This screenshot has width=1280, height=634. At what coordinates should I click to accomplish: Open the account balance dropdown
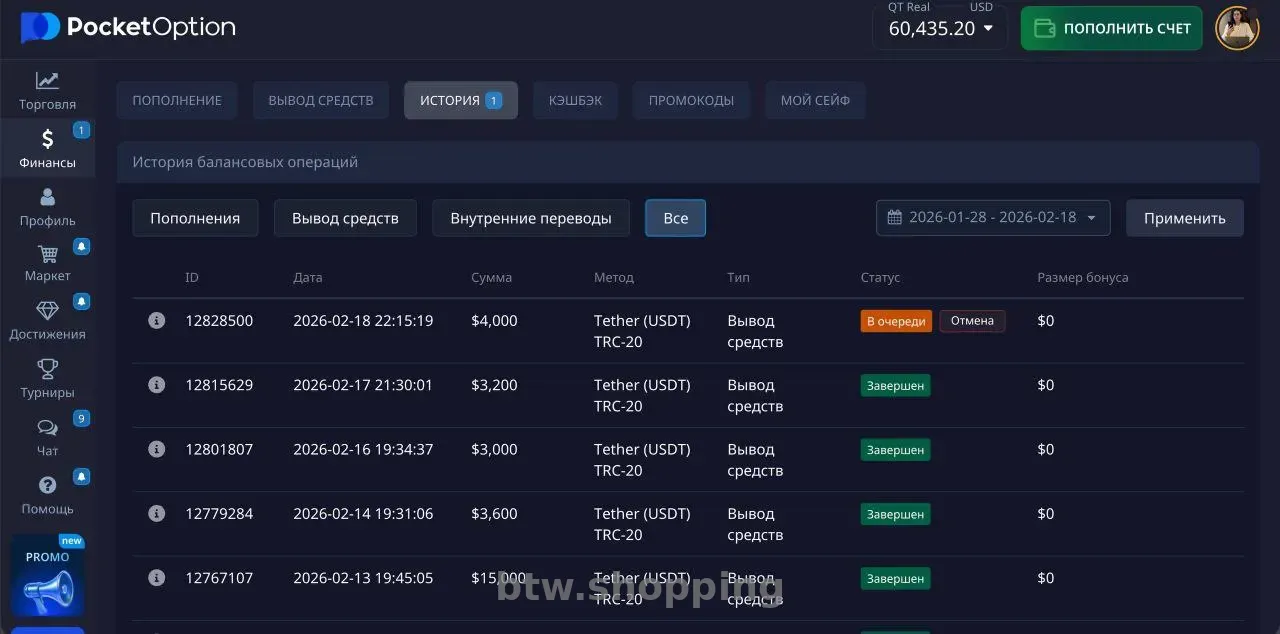(x=938, y=29)
